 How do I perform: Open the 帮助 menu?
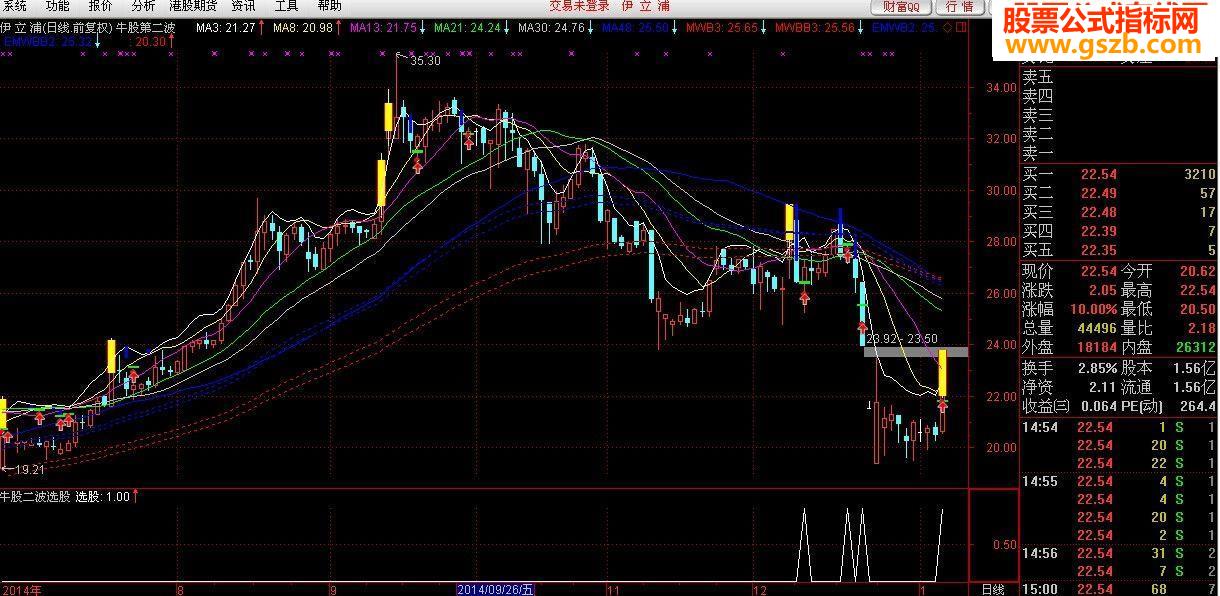click(x=330, y=6)
